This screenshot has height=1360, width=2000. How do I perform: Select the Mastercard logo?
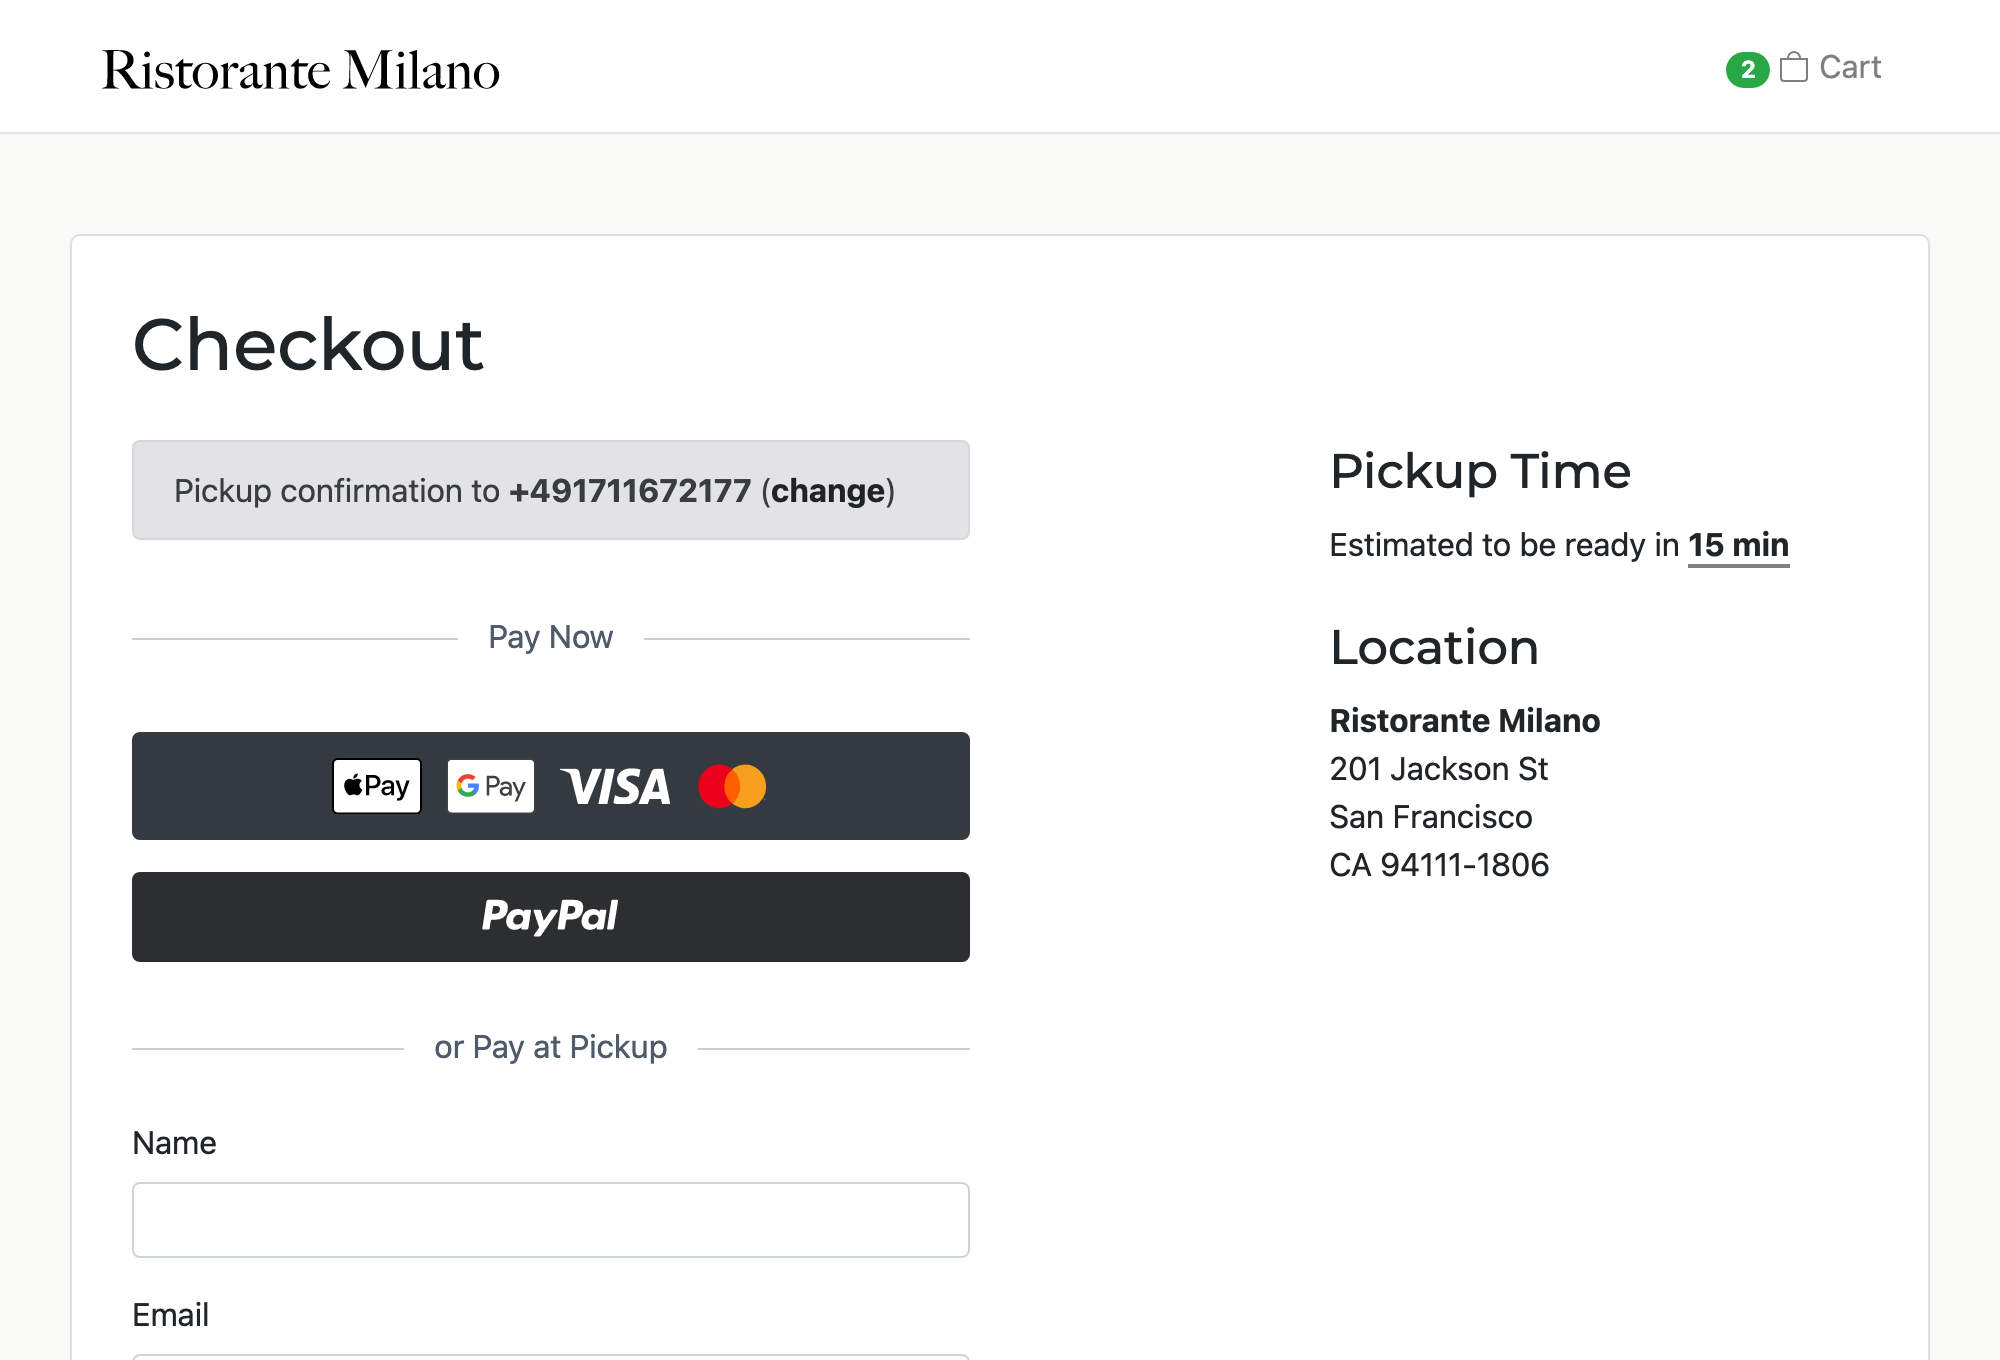733,786
